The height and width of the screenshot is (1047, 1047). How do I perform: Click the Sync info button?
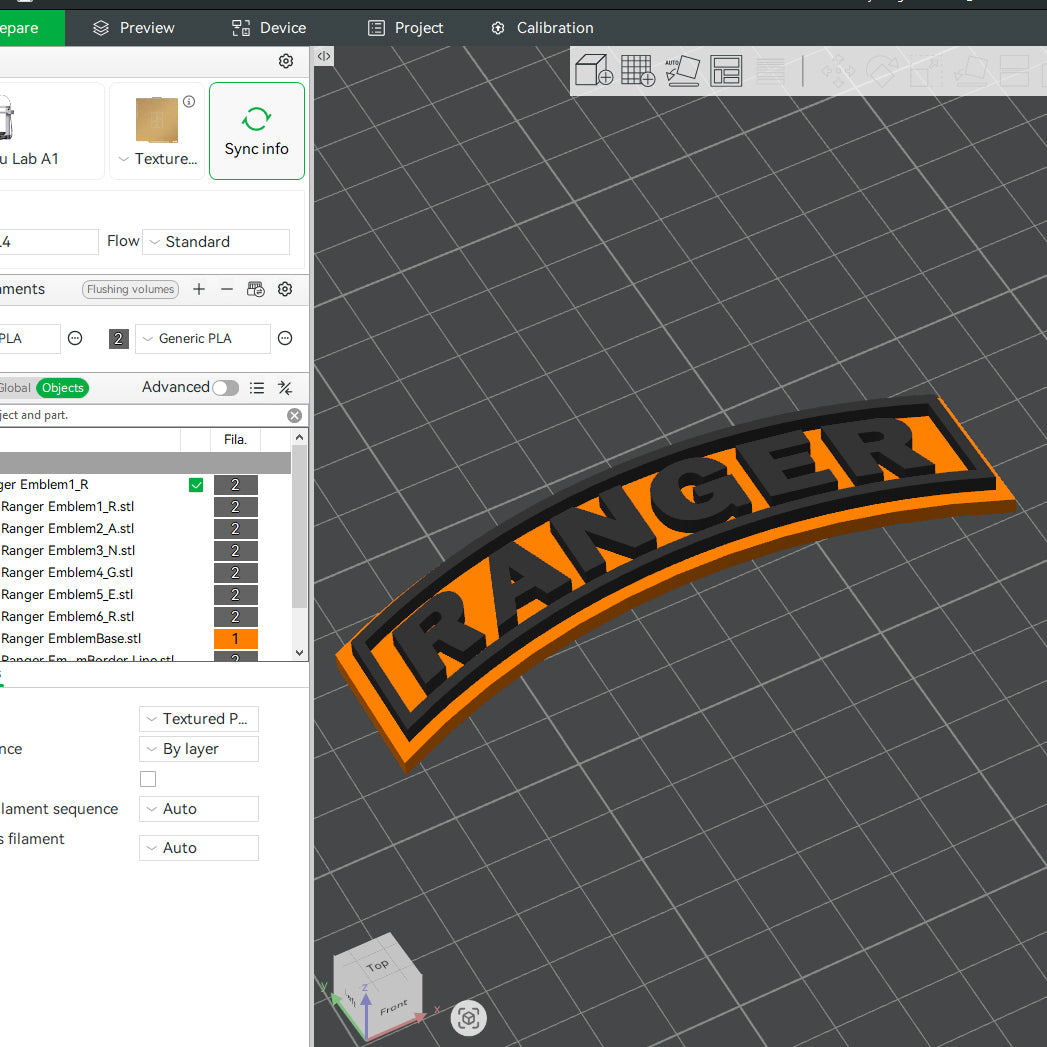click(x=256, y=131)
